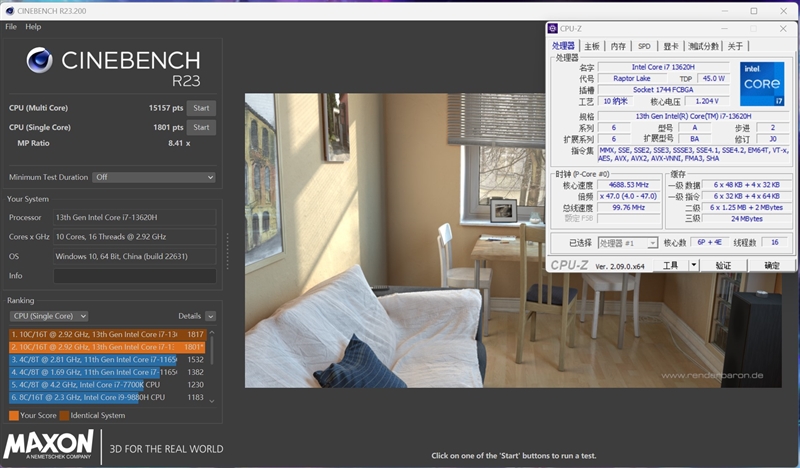
Task: Switch to the SPD tab in CPU-Z
Action: (x=644, y=46)
